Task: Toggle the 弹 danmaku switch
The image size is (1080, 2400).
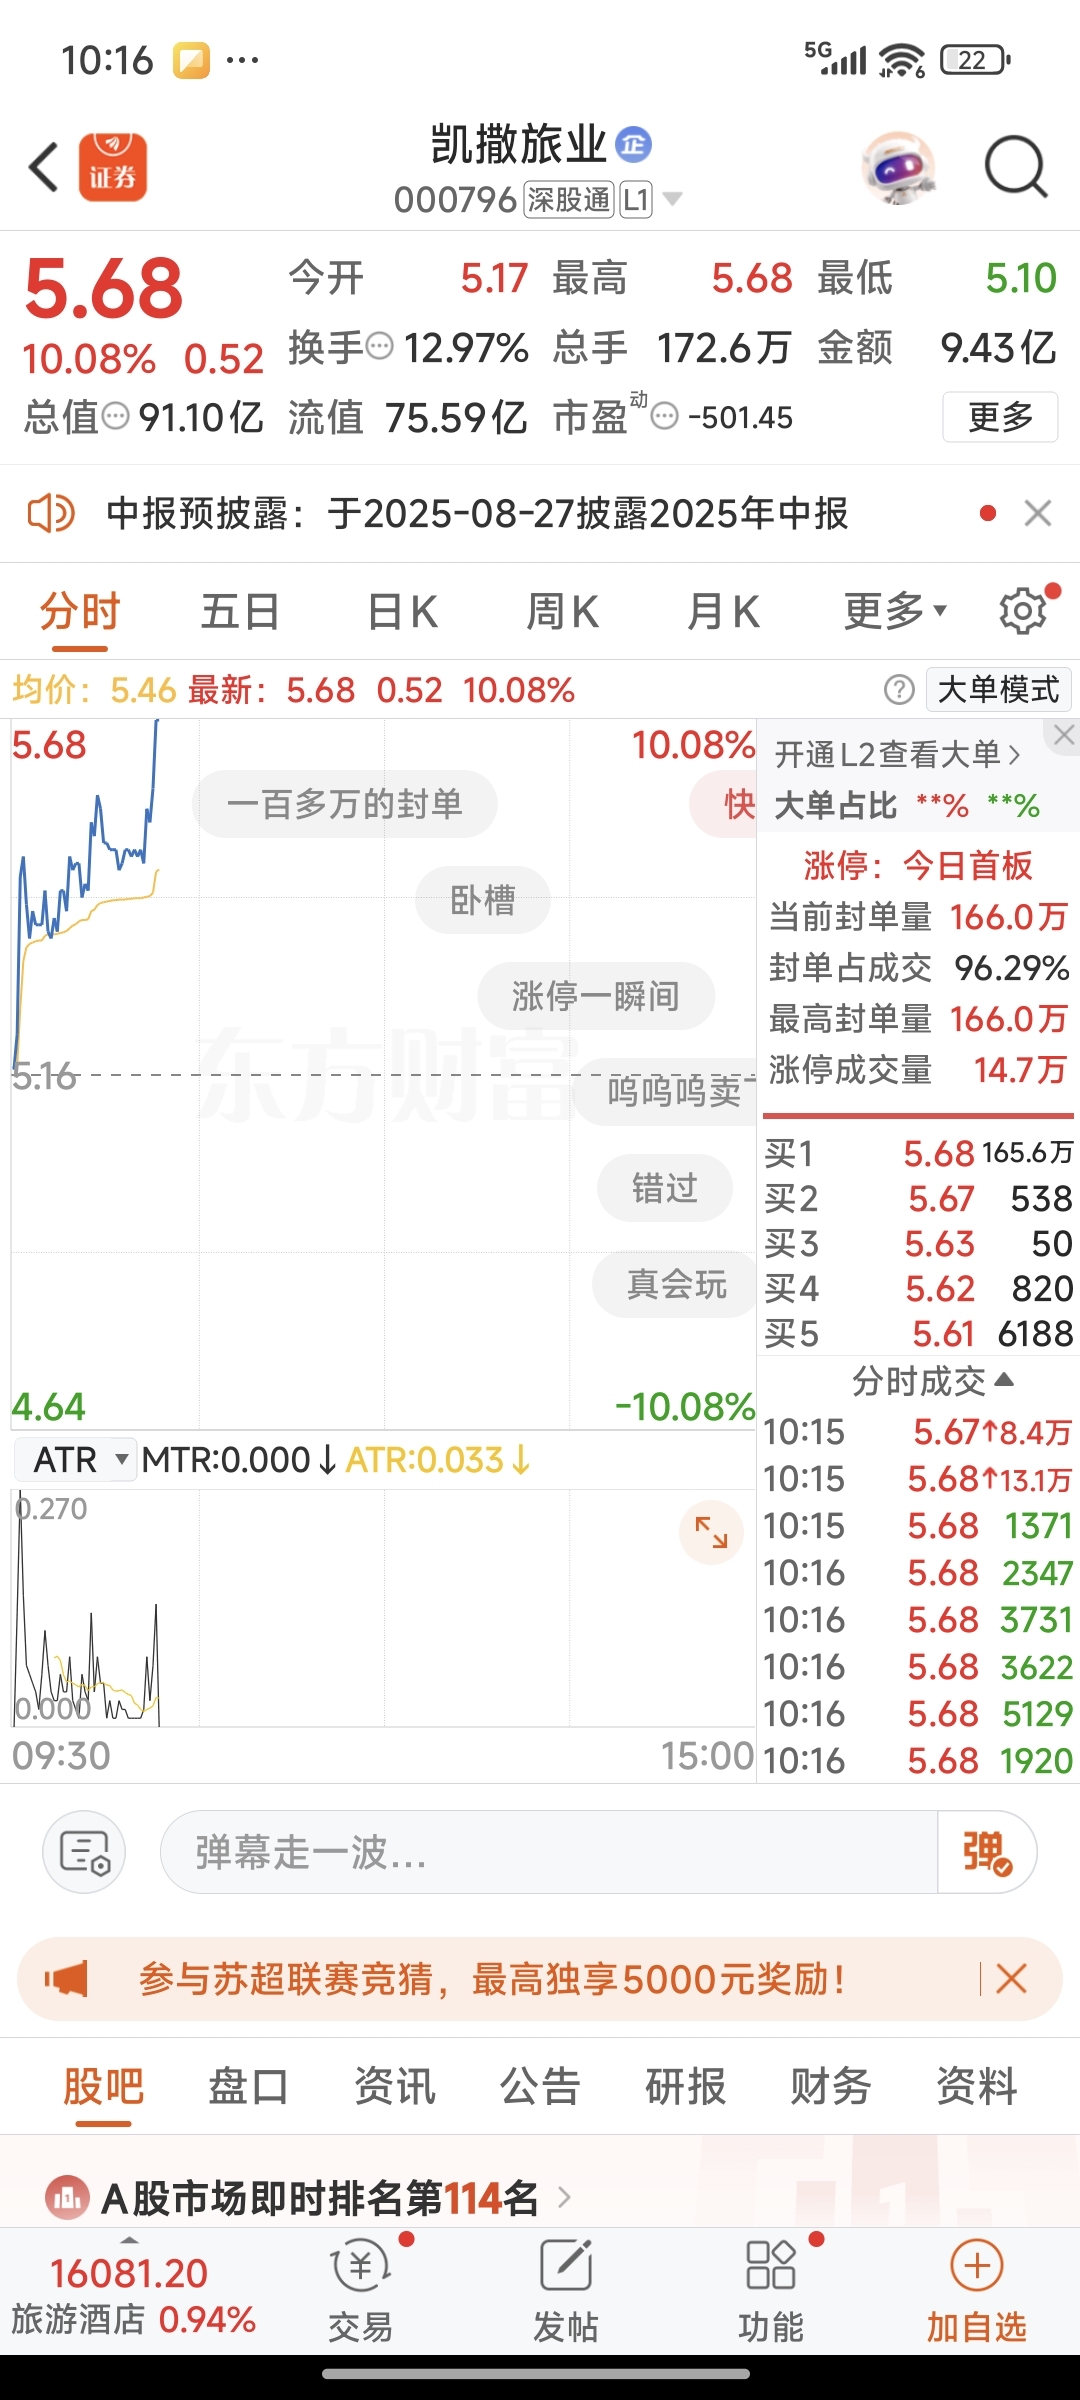Action: (x=987, y=1852)
